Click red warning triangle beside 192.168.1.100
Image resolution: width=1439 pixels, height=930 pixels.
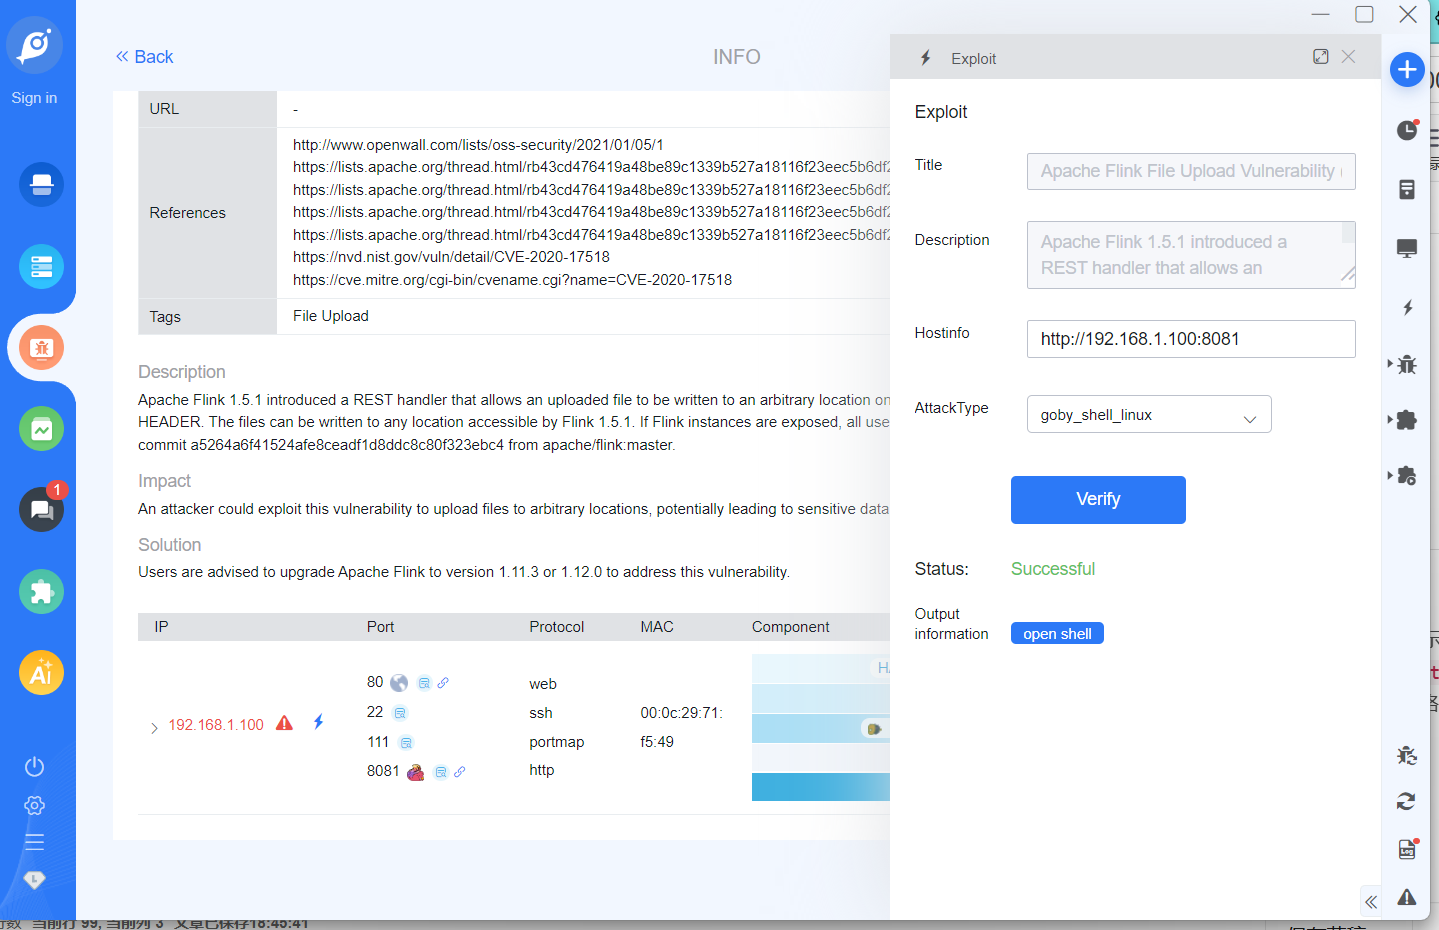[285, 723]
